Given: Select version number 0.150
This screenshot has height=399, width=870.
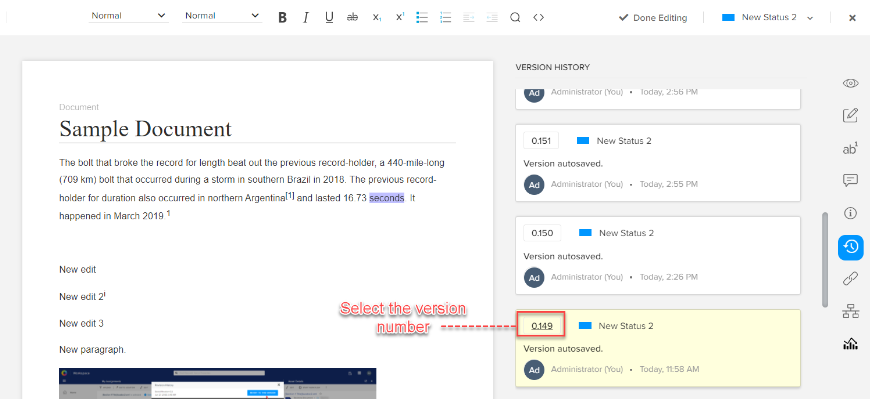Looking at the screenshot, I should click(542, 233).
